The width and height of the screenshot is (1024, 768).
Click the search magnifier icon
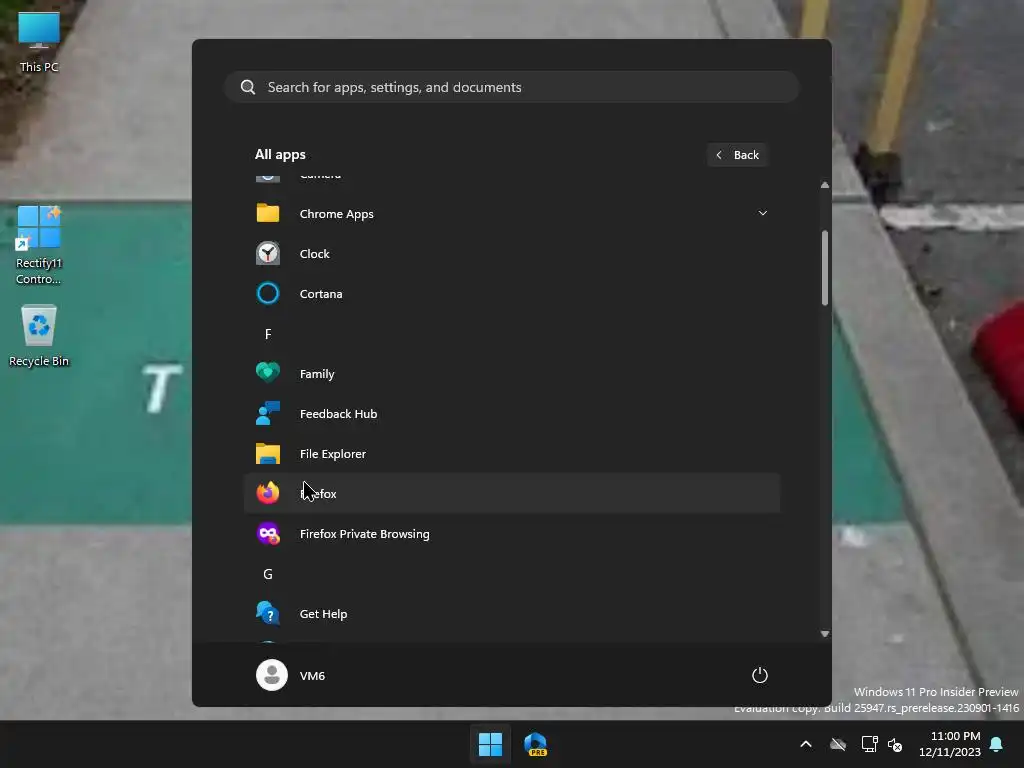tap(248, 87)
